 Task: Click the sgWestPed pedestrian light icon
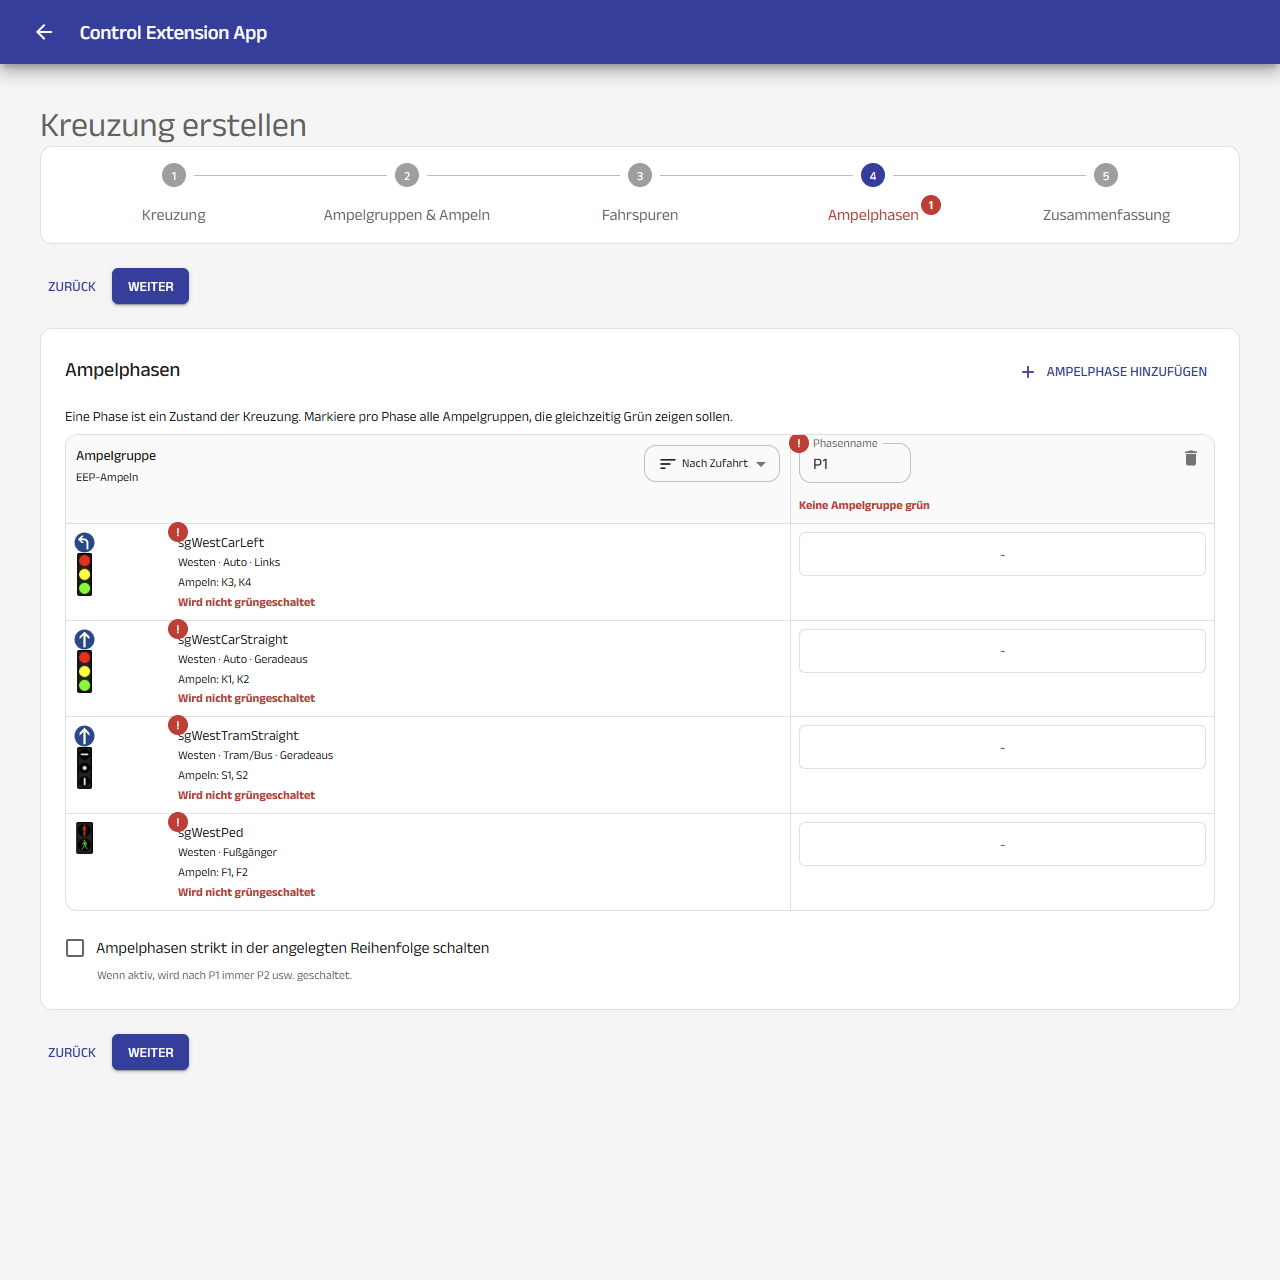coord(85,838)
